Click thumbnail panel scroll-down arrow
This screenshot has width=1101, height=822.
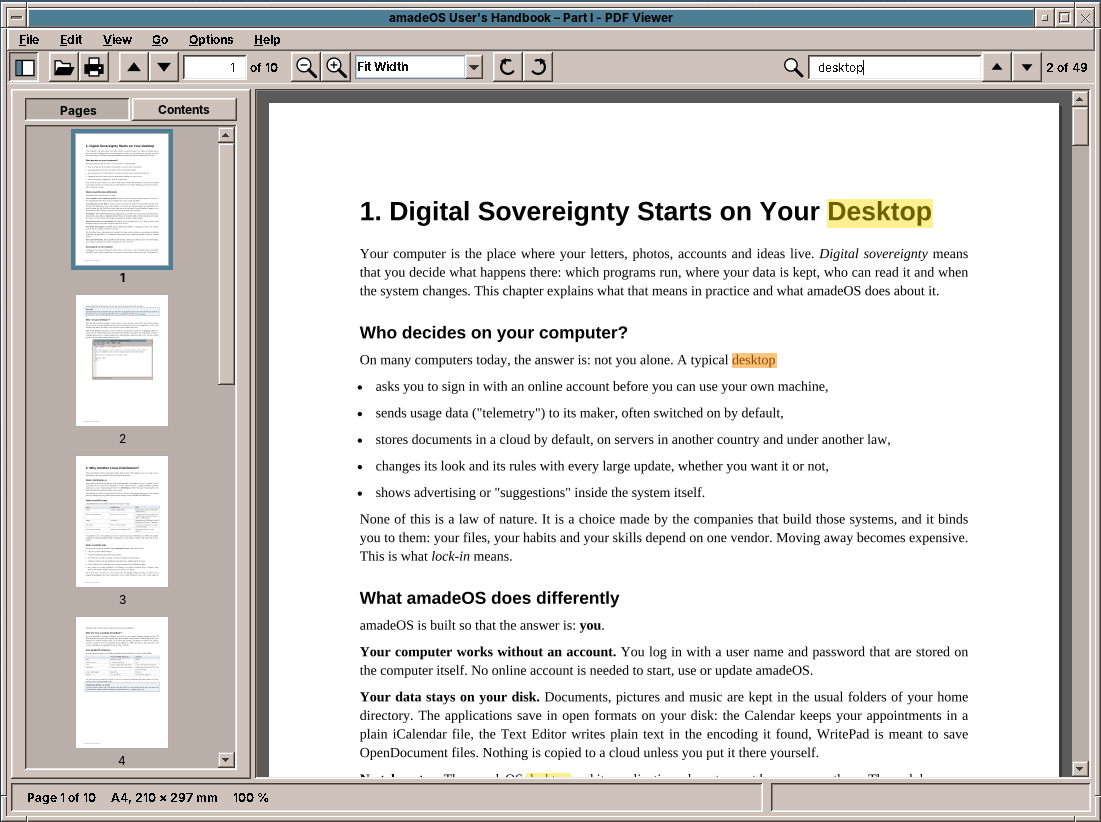point(226,760)
